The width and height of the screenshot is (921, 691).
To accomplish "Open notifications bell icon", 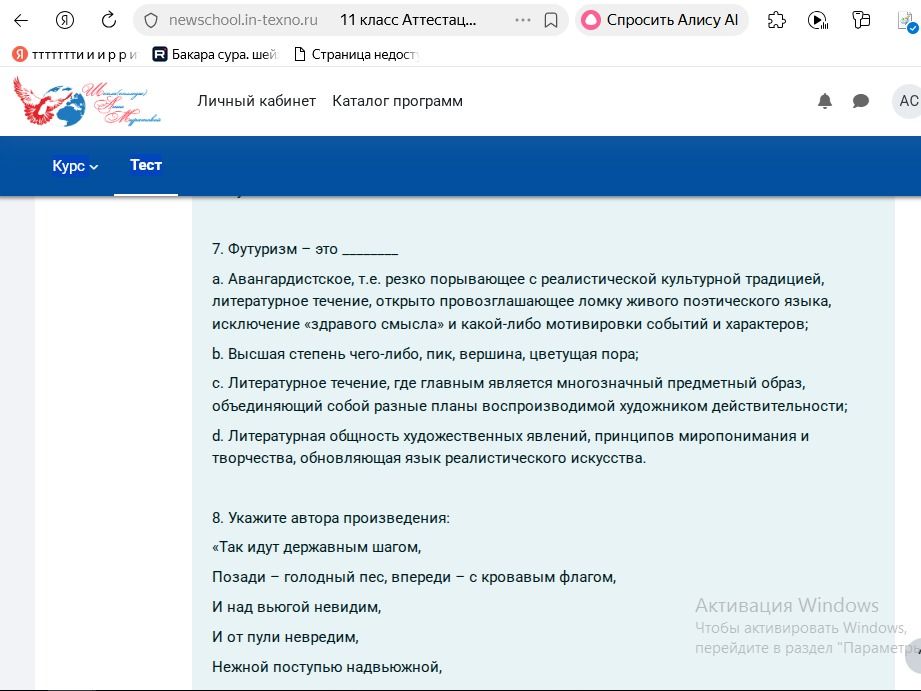I will coord(825,101).
